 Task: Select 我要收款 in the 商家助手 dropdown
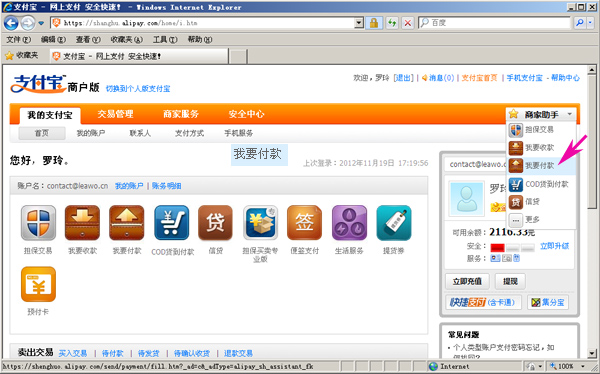tap(541, 148)
